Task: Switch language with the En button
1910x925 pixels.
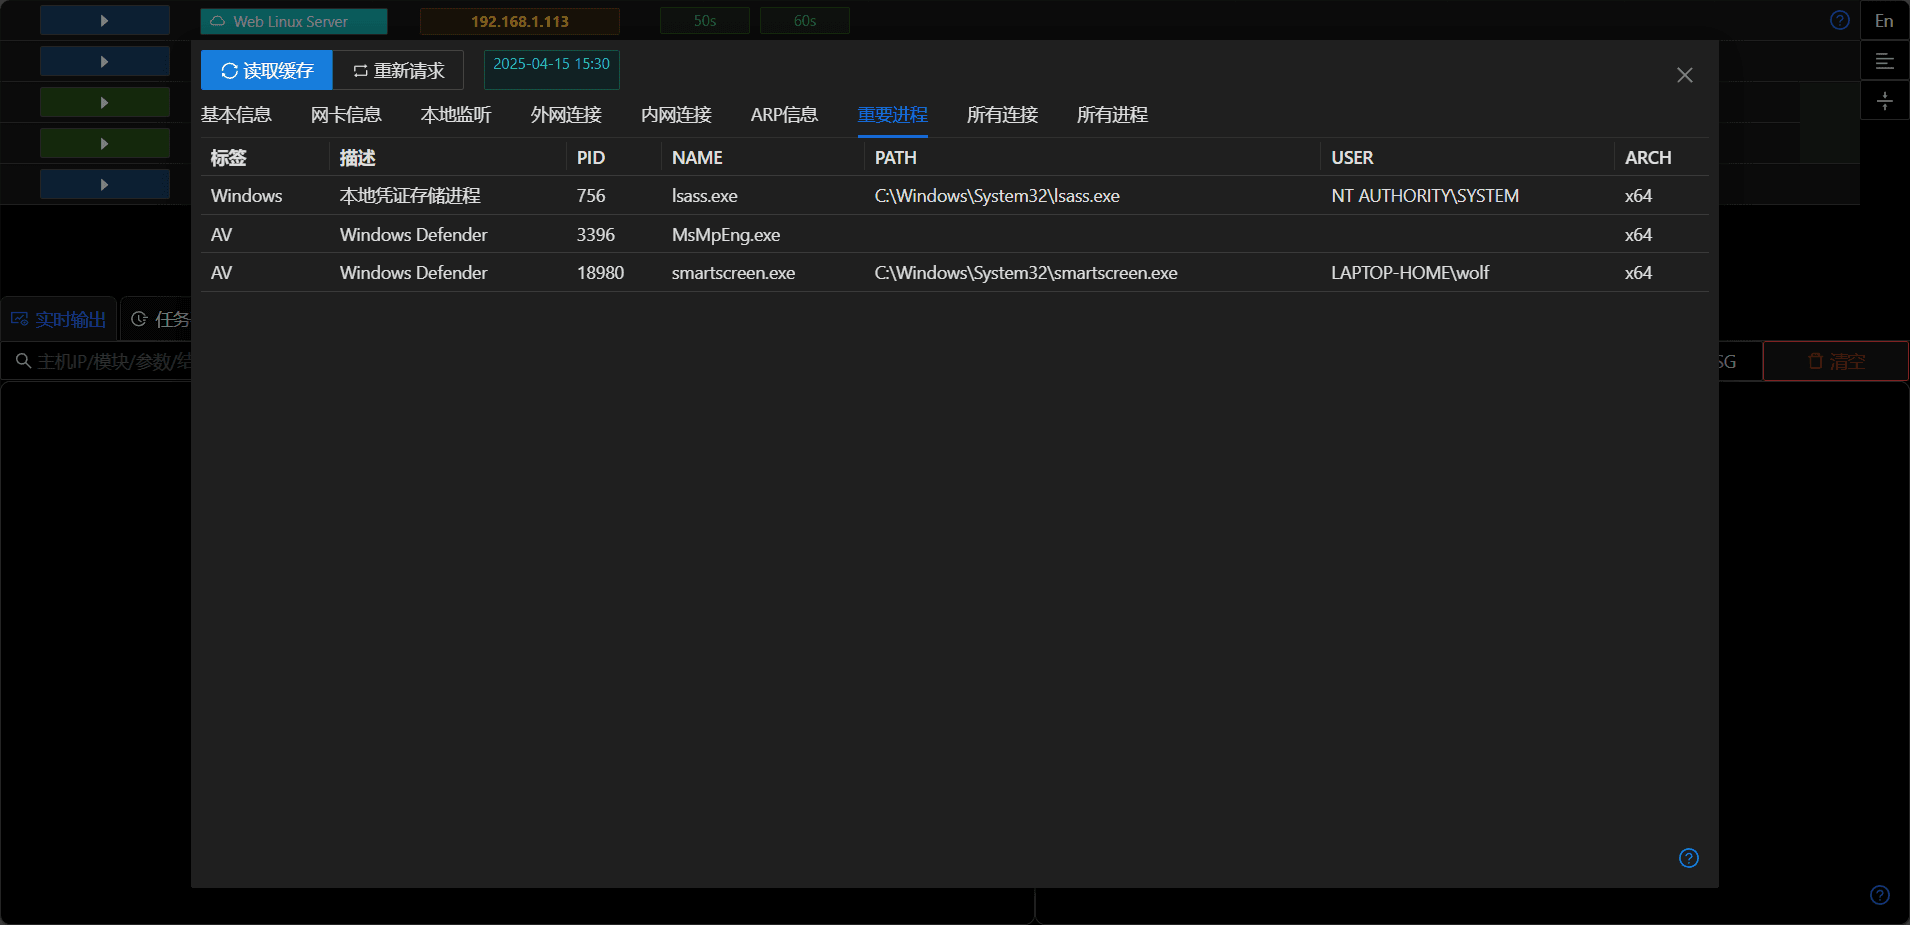Action: [x=1884, y=20]
